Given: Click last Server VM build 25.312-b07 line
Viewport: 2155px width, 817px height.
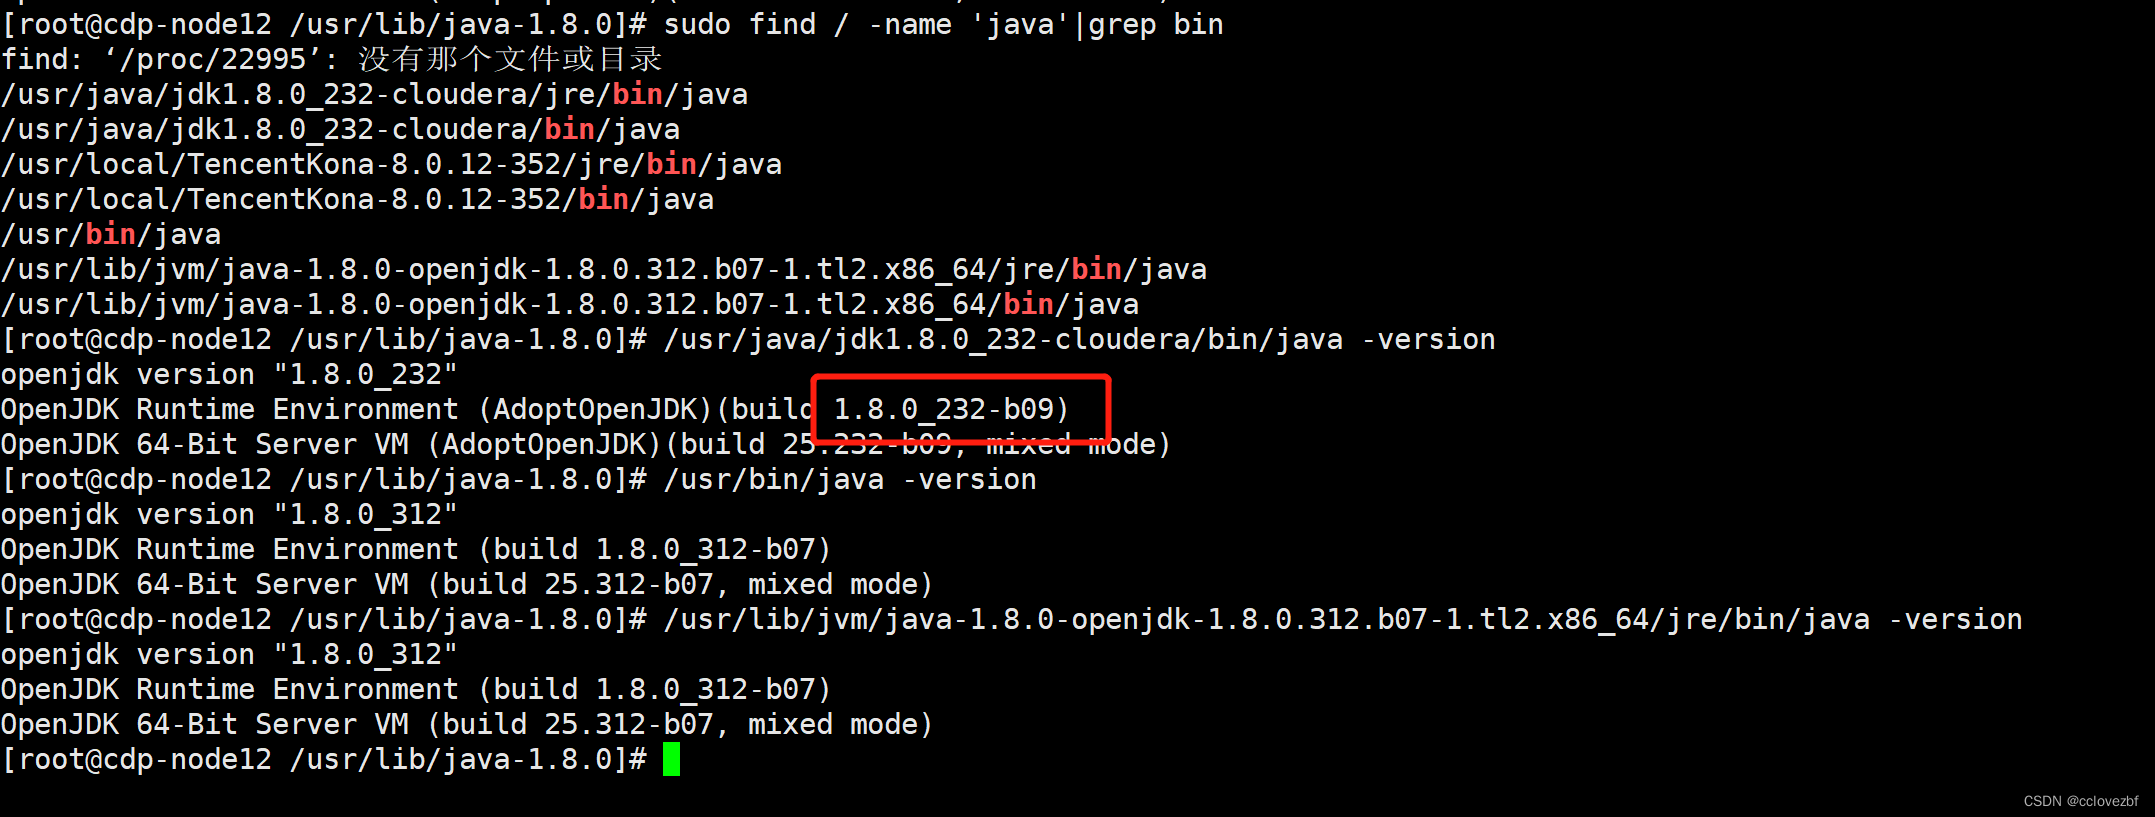Looking at the screenshot, I should tap(466, 724).
